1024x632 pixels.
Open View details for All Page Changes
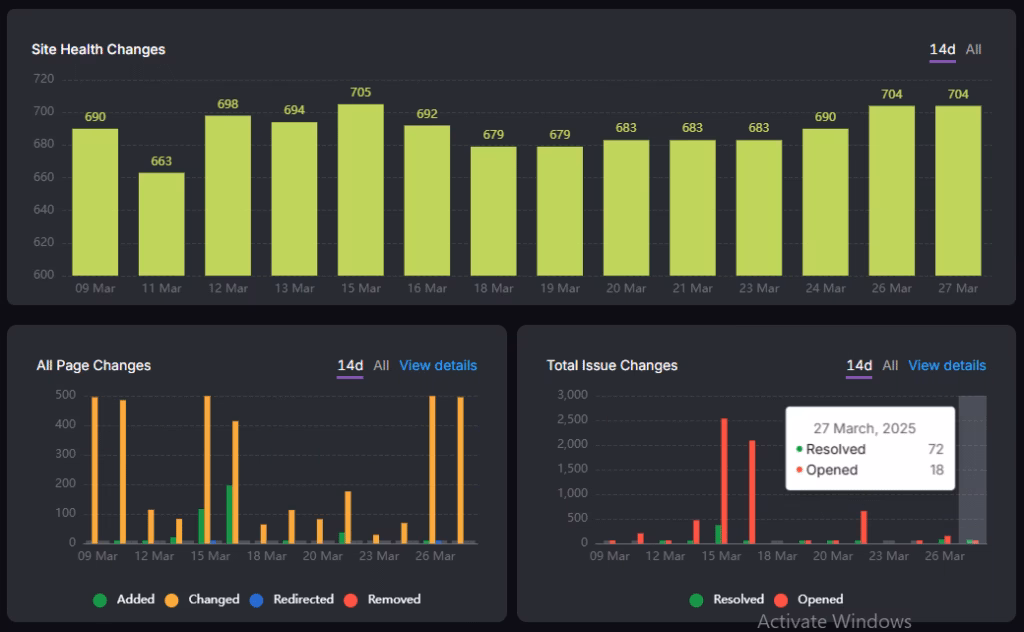tap(437, 366)
